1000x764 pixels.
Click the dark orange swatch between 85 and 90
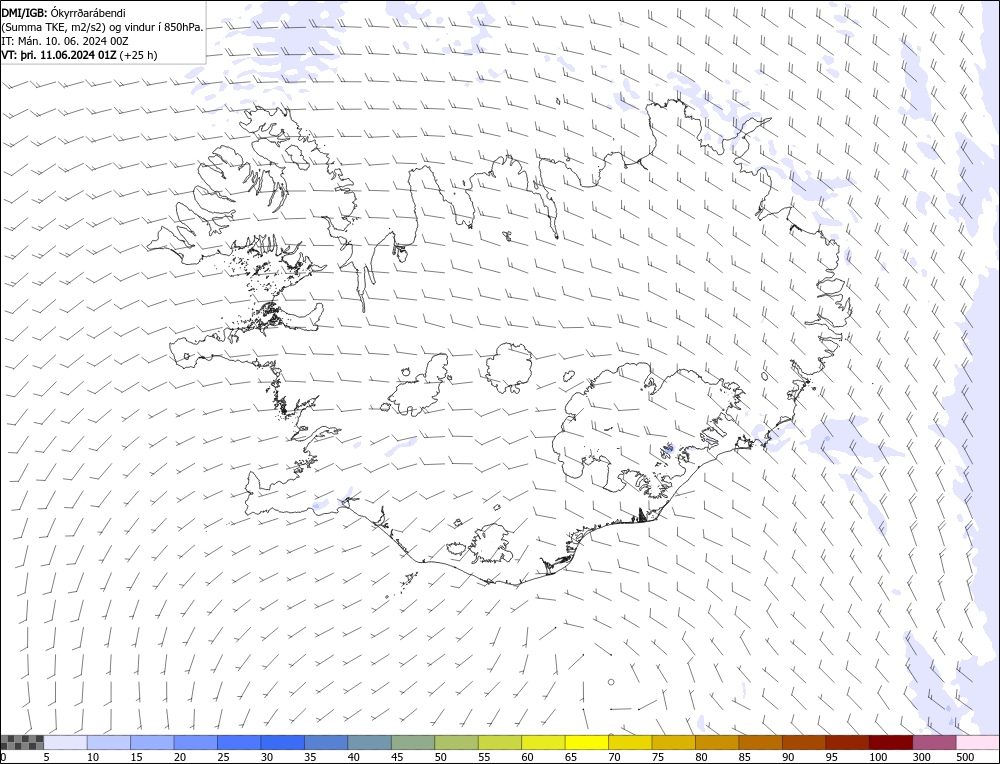(761, 742)
